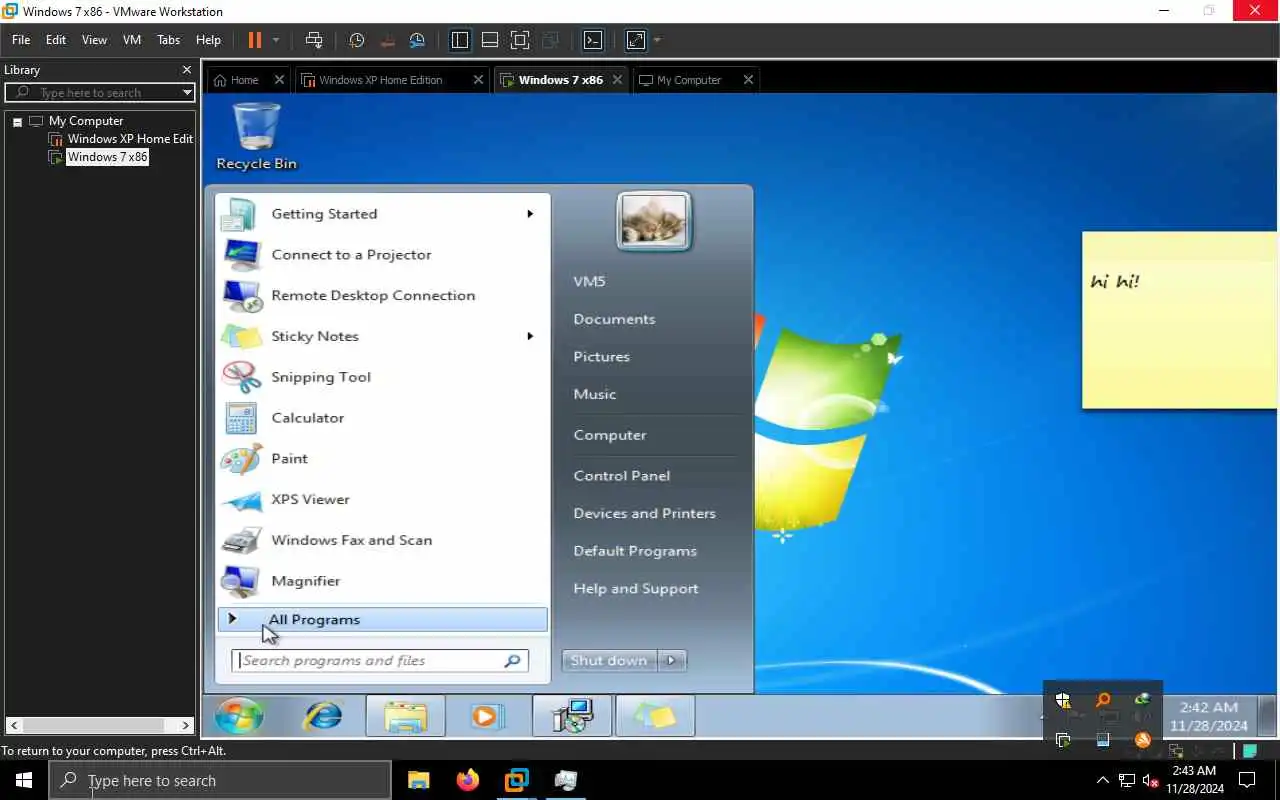Screen dimensions: 1280x800
Task: Open Documents from Start menu
Action: click(x=614, y=319)
